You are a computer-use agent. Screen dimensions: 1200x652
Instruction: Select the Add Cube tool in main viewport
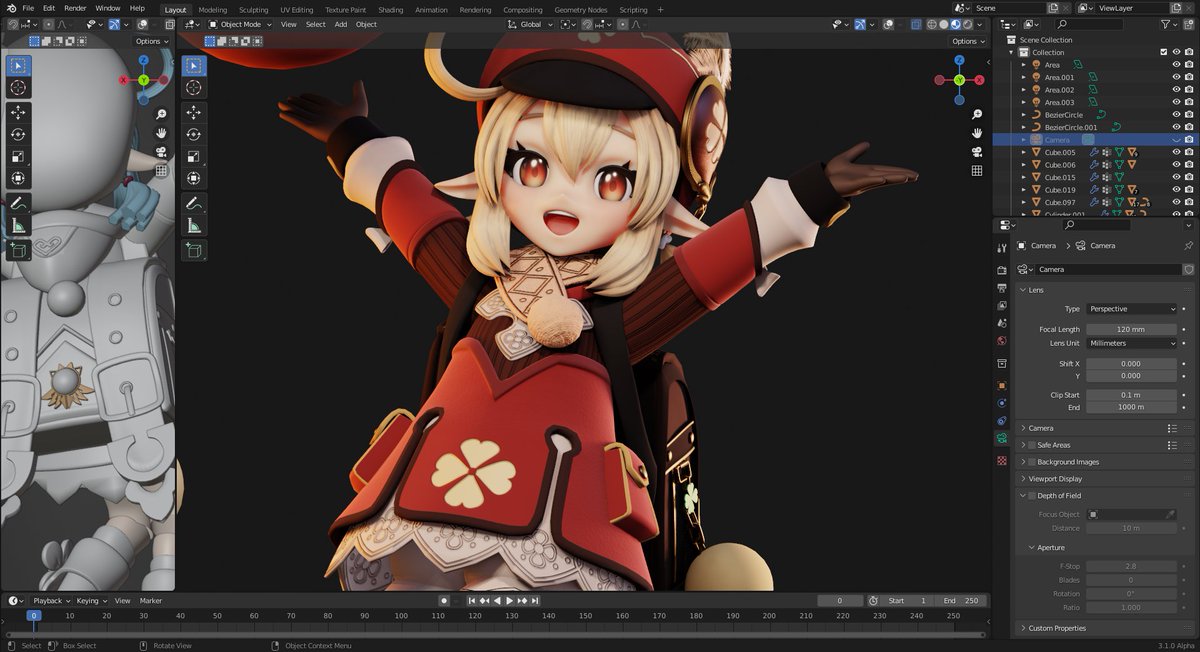pyautogui.click(x=194, y=250)
